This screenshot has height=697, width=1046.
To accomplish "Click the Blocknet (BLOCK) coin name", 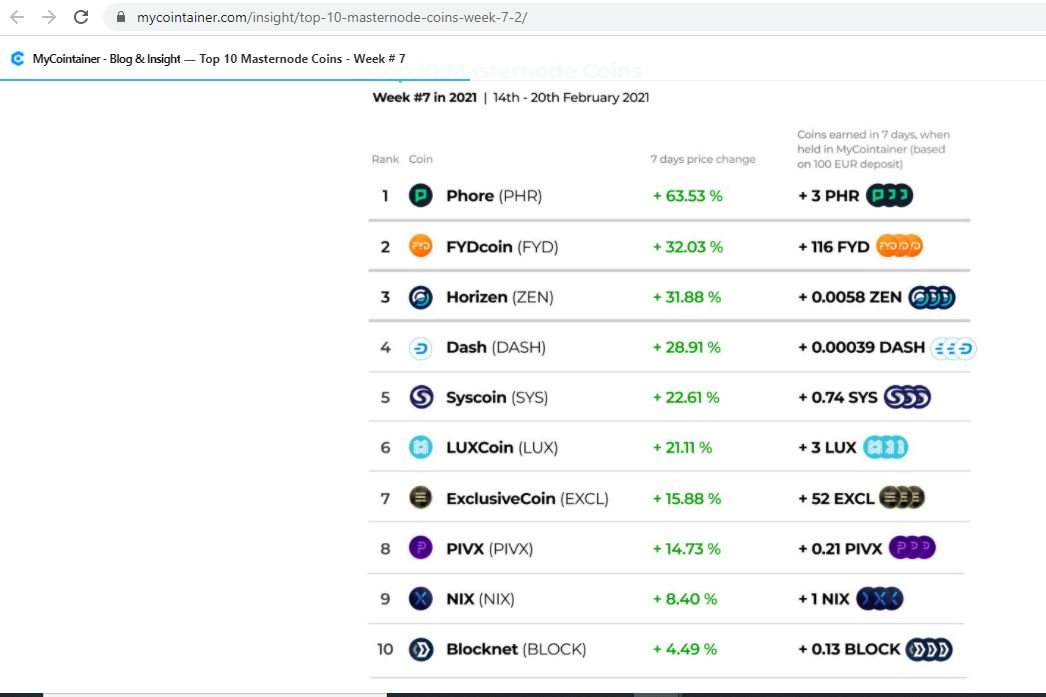I will [x=516, y=649].
